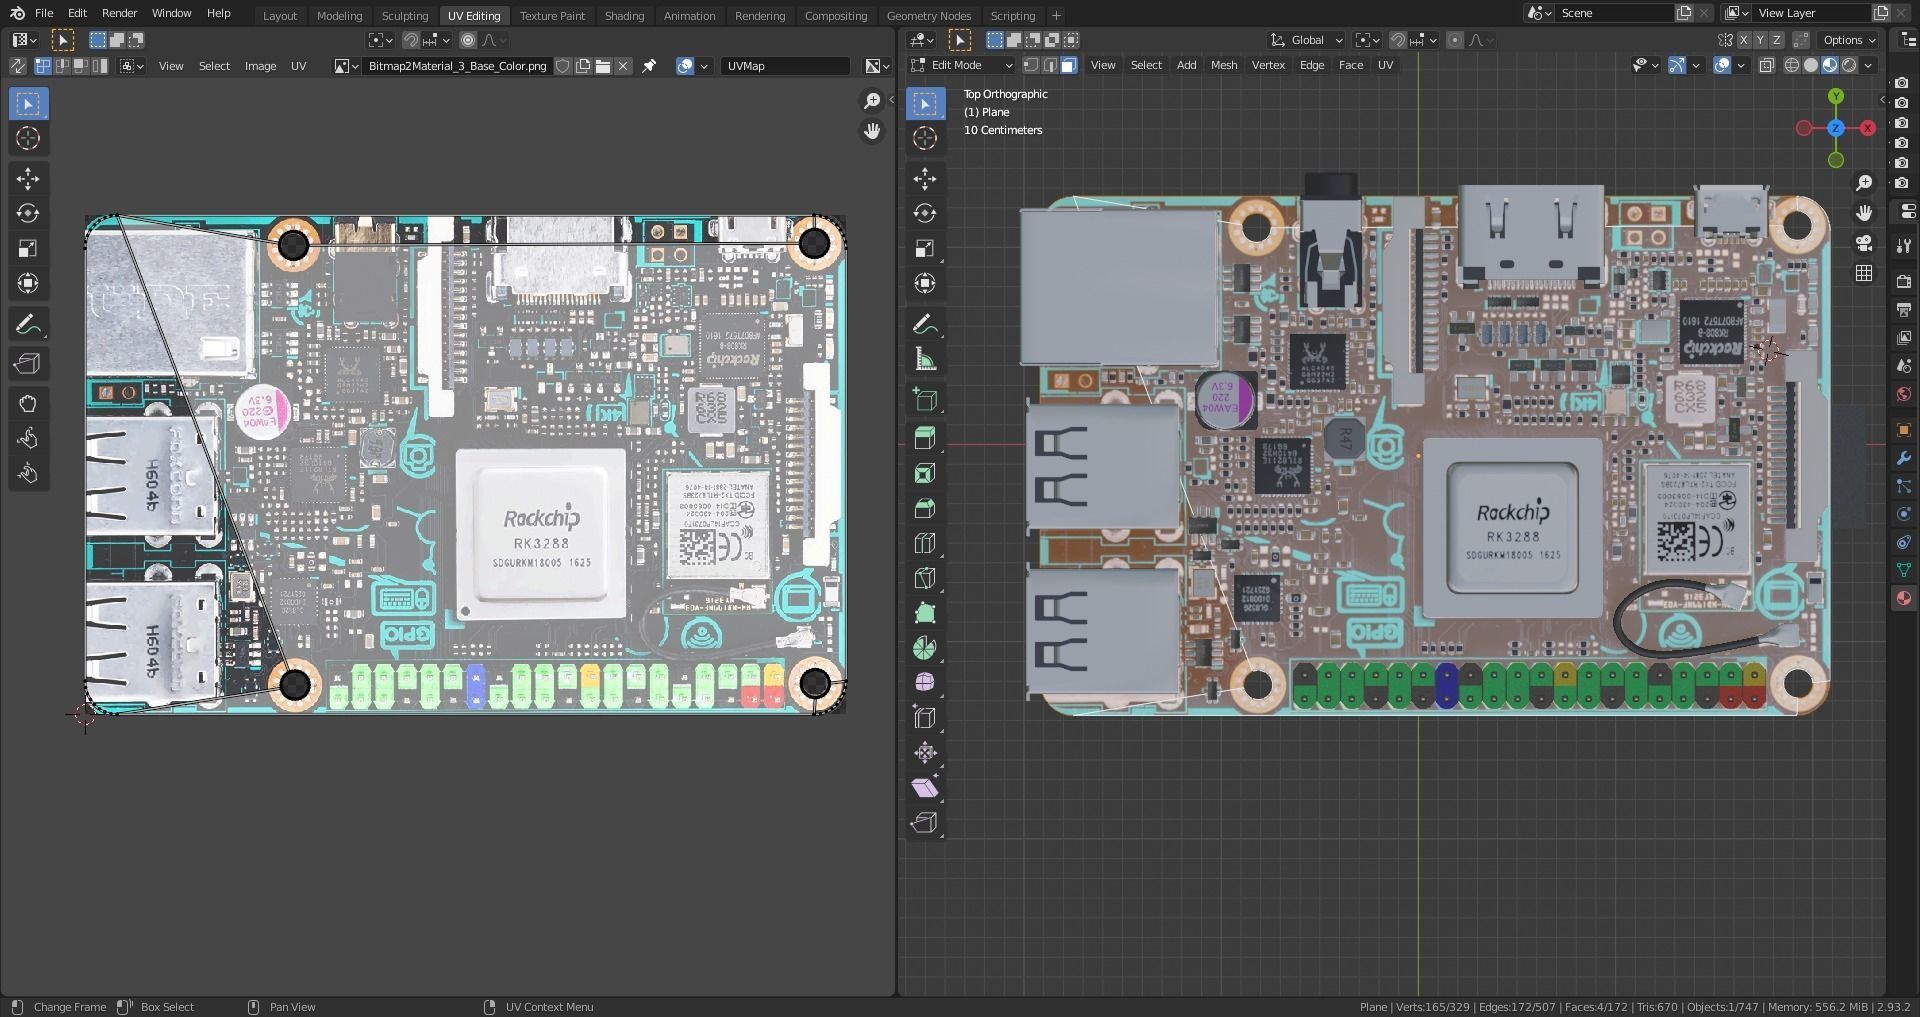Select the Move tool in UV editor toolbar

[28, 179]
